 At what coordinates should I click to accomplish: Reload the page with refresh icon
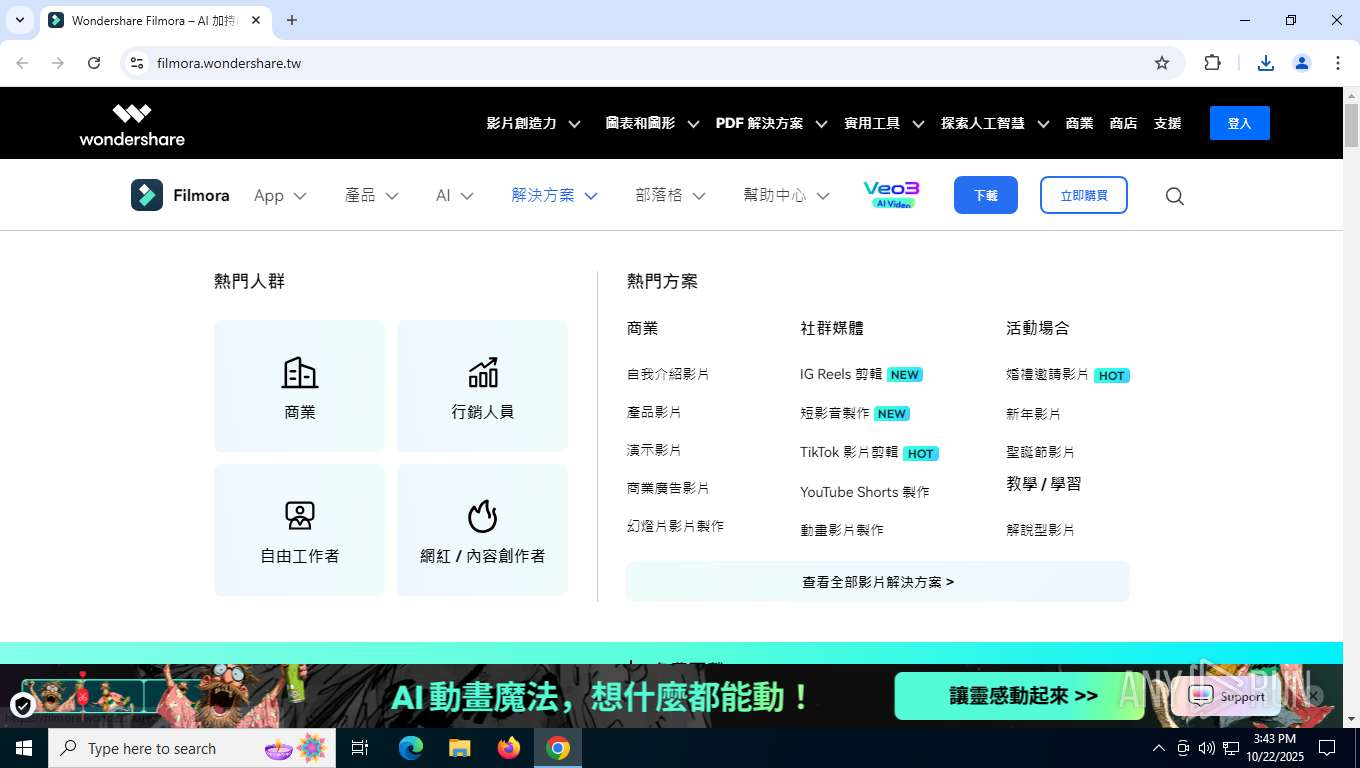click(x=94, y=63)
